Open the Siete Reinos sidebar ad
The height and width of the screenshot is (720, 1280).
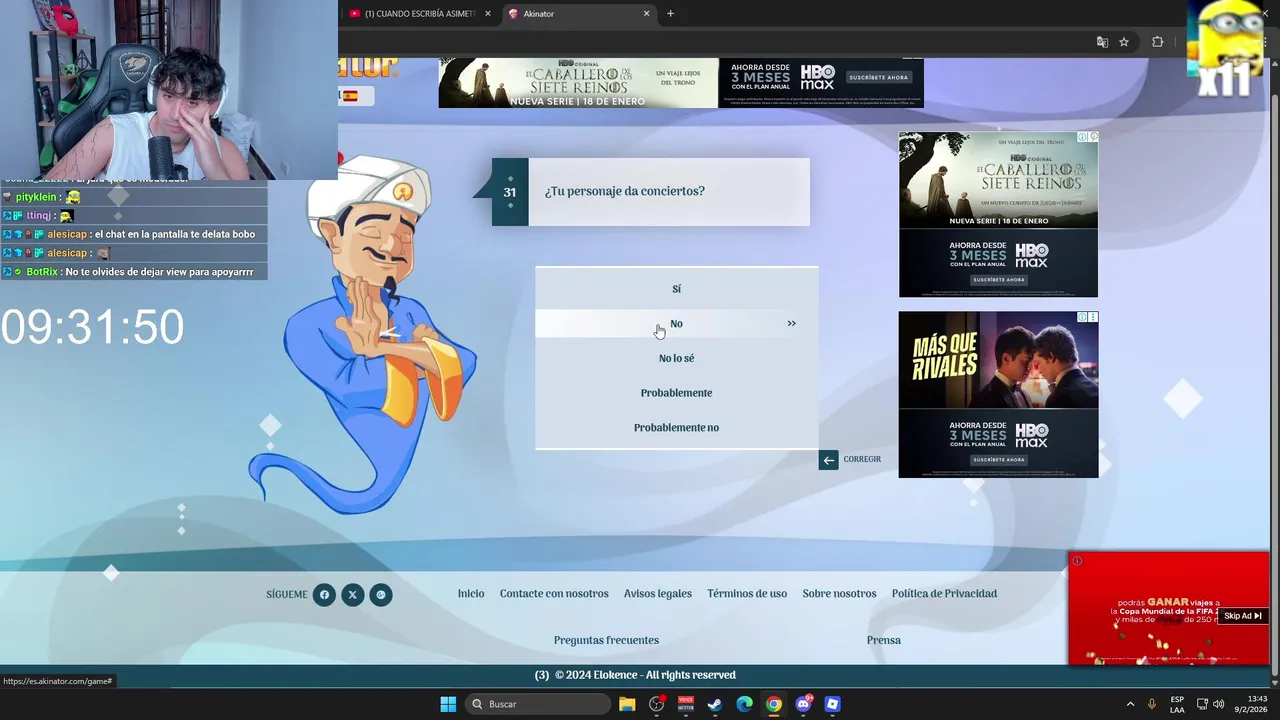[x=998, y=215]
